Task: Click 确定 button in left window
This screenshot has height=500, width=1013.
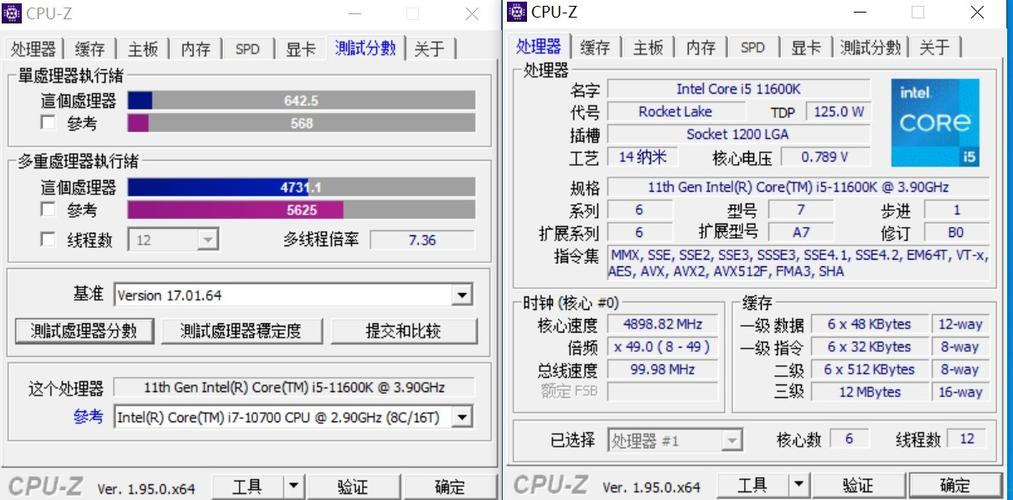Action: (x=450, y=485)
